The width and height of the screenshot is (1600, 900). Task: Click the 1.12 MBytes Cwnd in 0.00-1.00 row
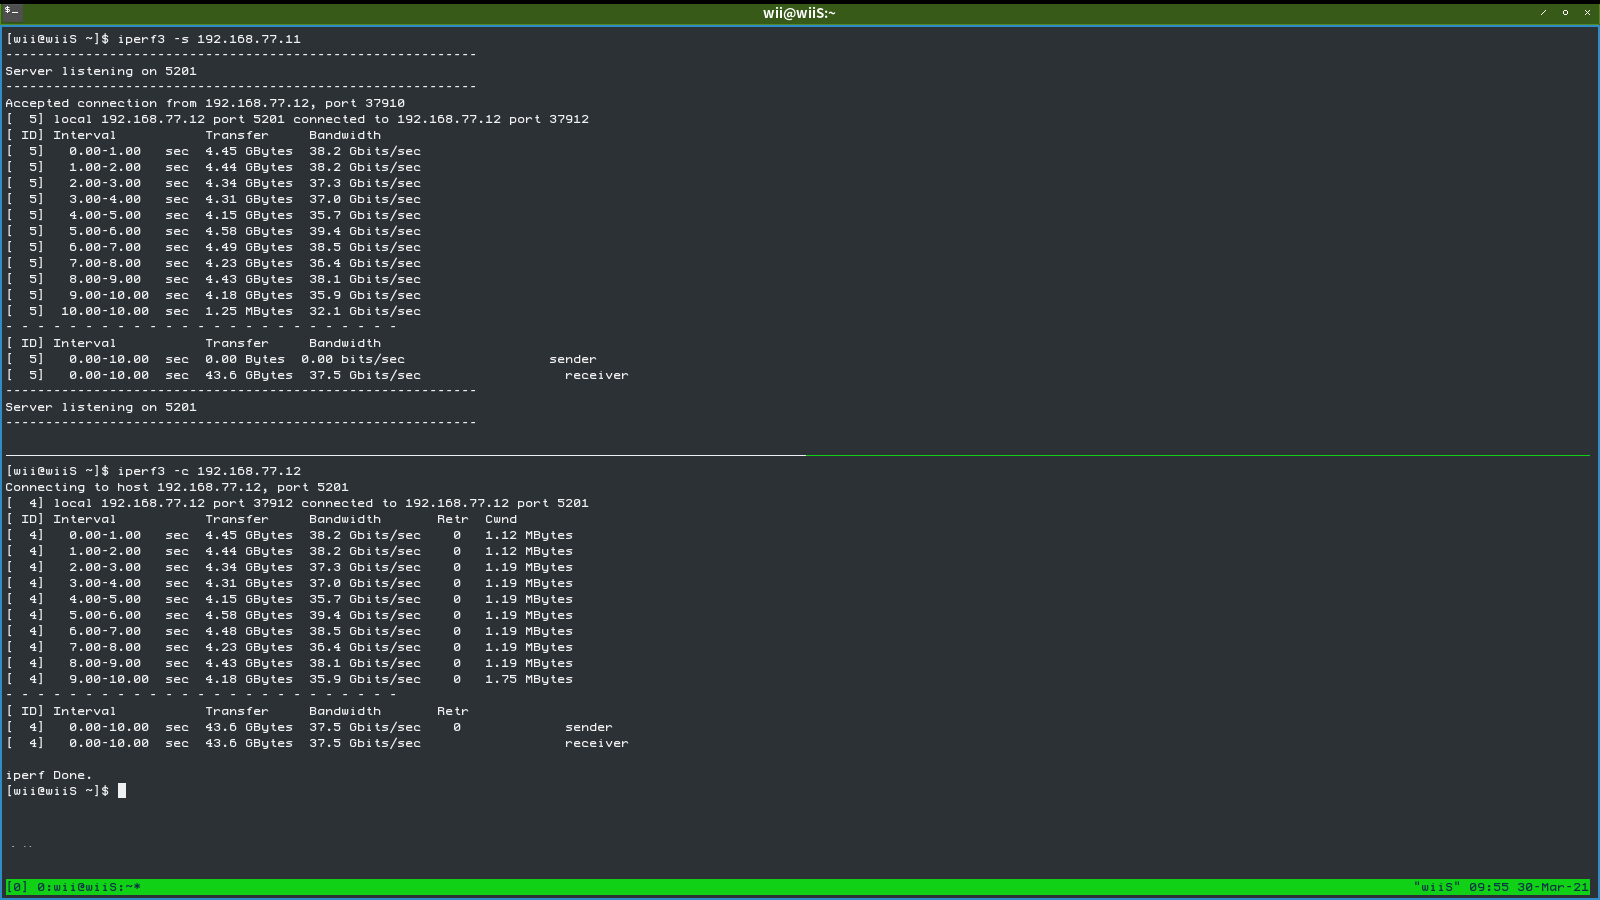point(529,535)
